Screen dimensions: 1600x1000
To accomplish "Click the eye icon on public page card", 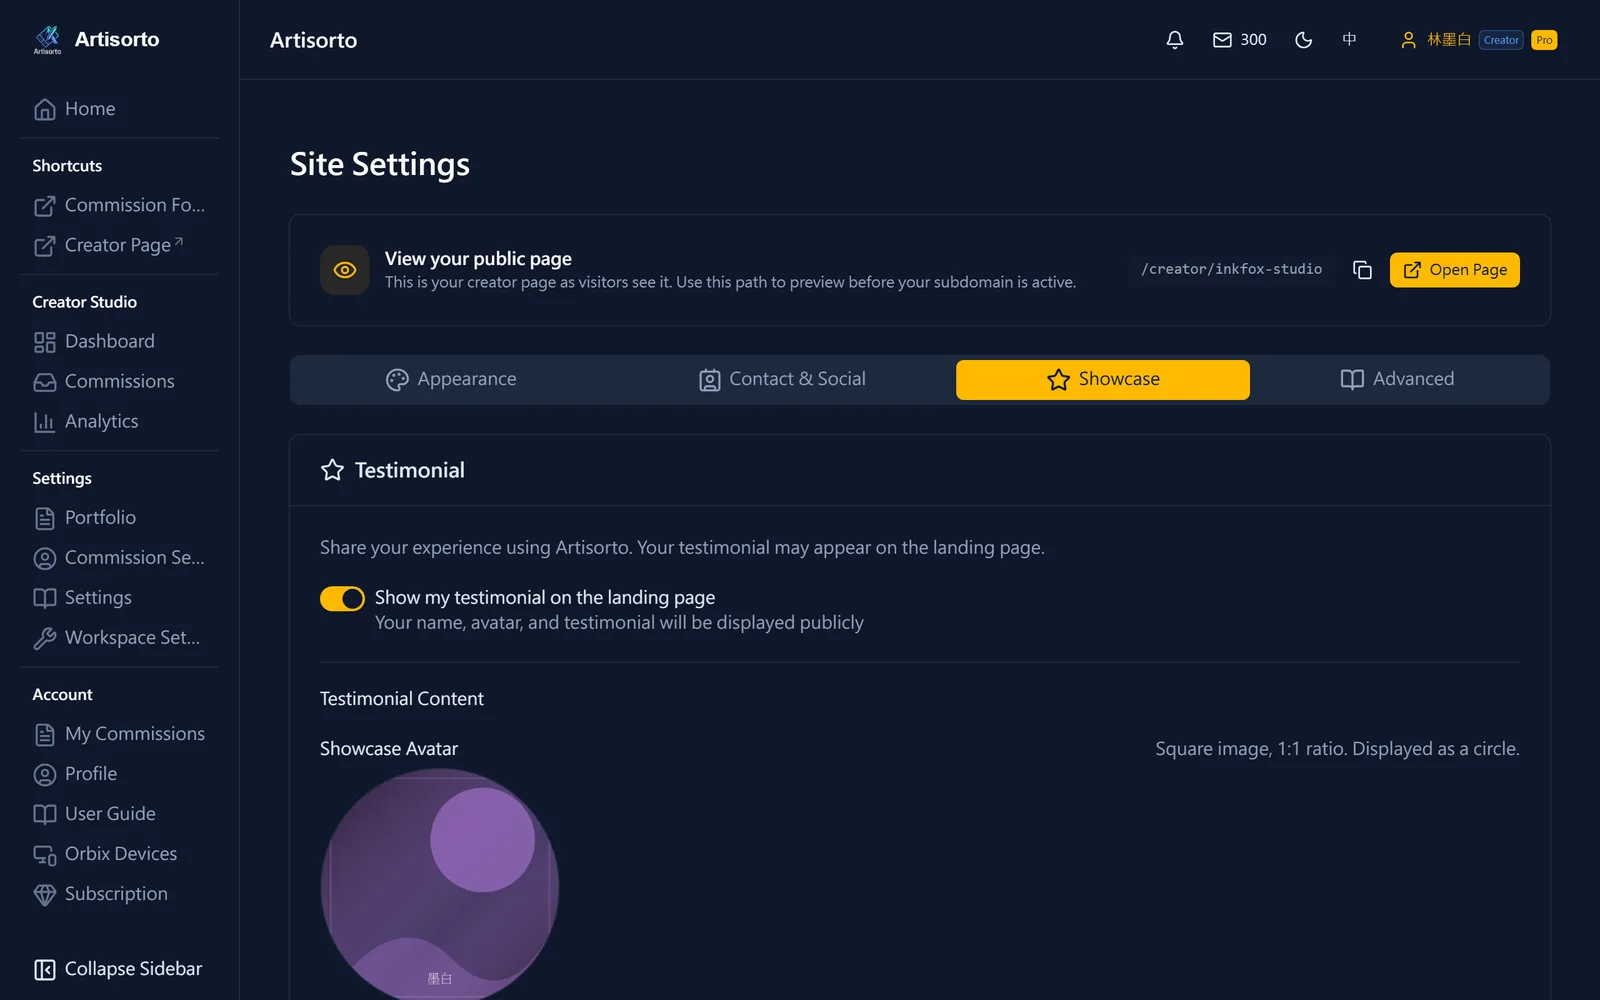I will 345,270.
